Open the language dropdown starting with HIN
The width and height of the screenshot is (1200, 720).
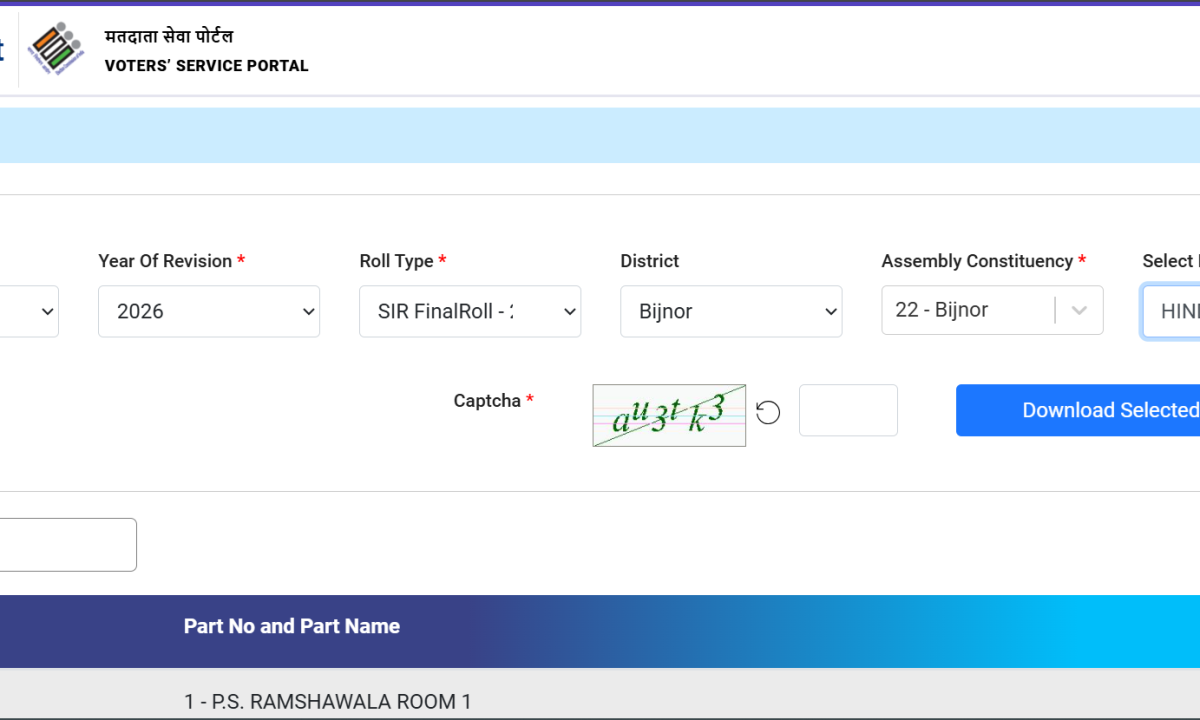(x=1174, y=312)
